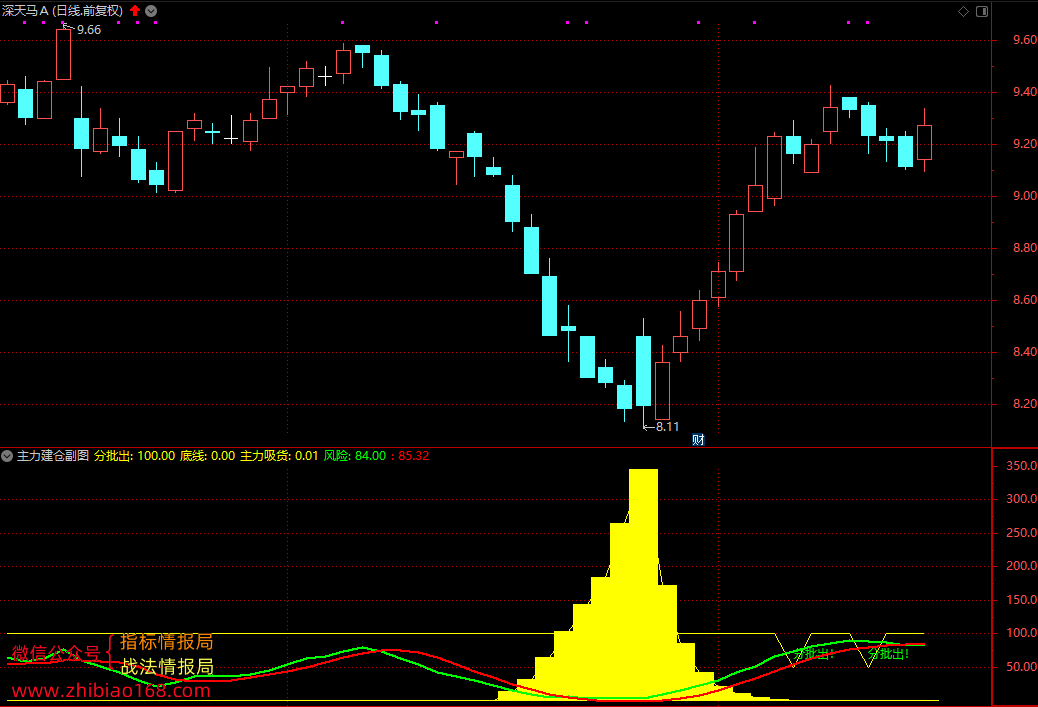Toggle the side panel icon at top right

click(982, 11)
